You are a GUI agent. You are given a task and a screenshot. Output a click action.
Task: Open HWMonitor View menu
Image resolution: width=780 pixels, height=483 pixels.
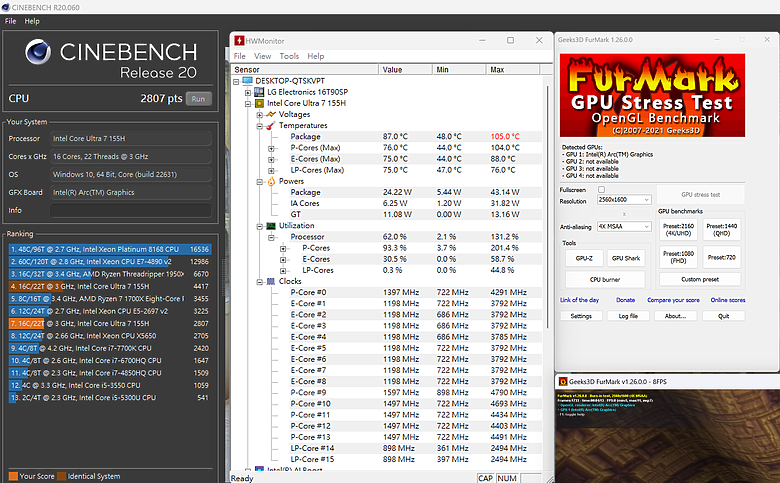point(262,56)
